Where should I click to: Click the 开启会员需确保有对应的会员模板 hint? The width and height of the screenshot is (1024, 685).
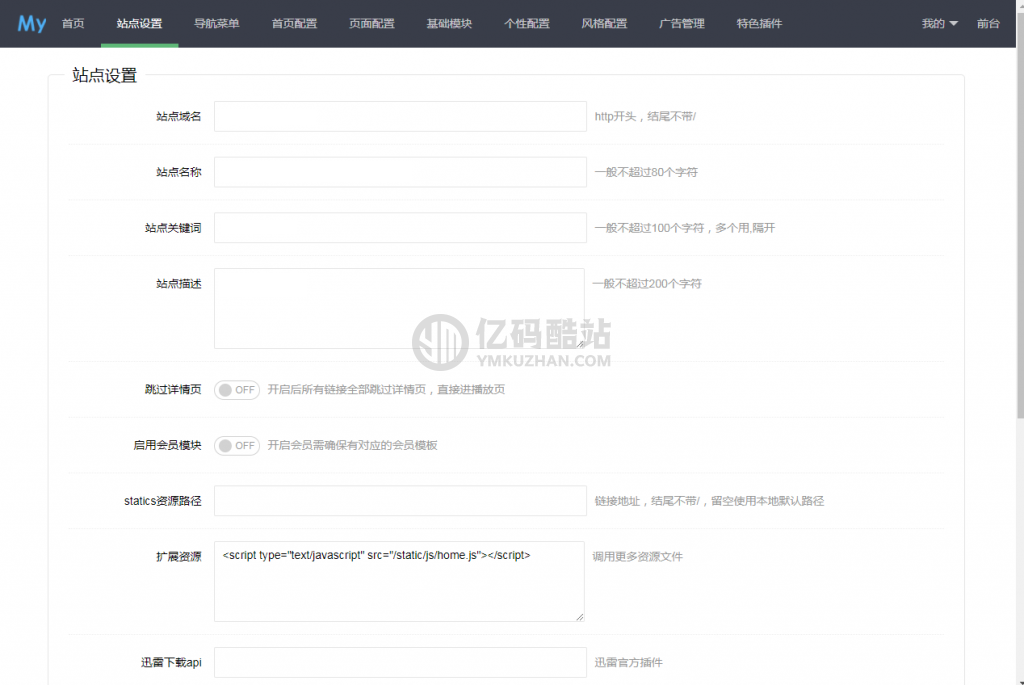(x=353, y=445)
